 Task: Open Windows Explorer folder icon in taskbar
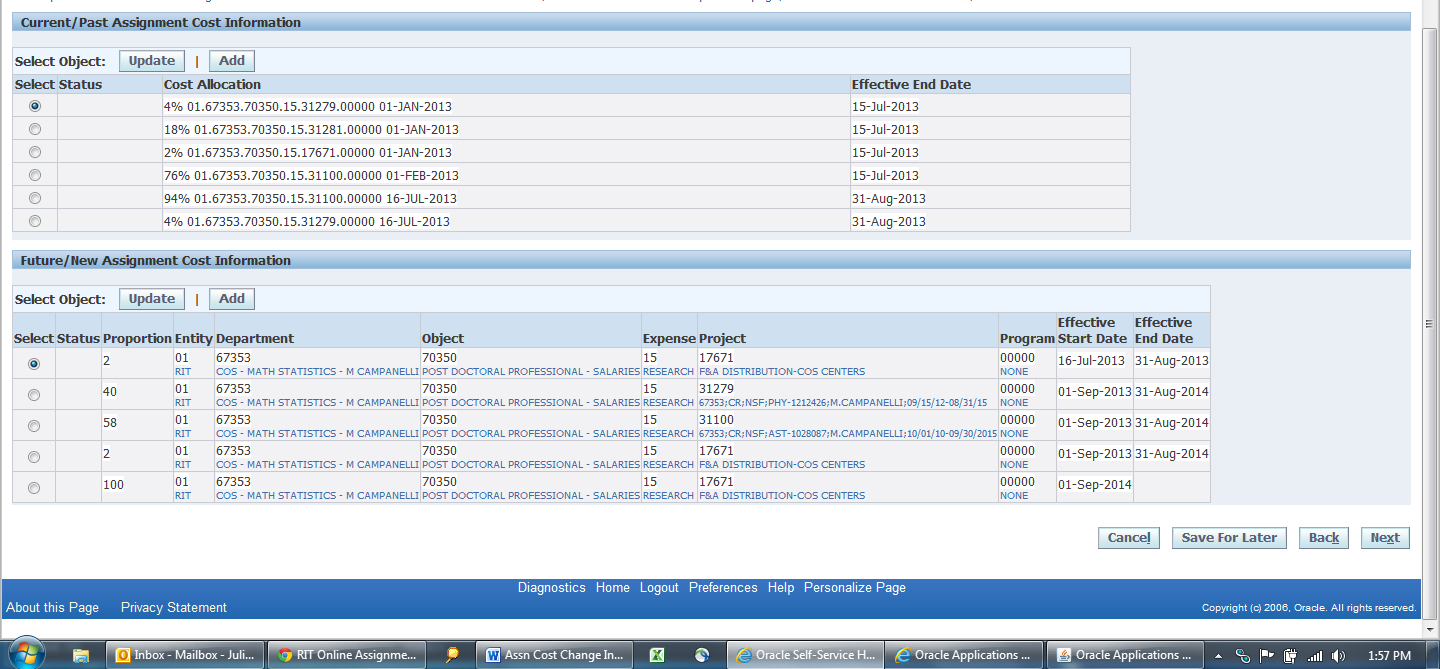pyautogui.click(x=81, y=655)
